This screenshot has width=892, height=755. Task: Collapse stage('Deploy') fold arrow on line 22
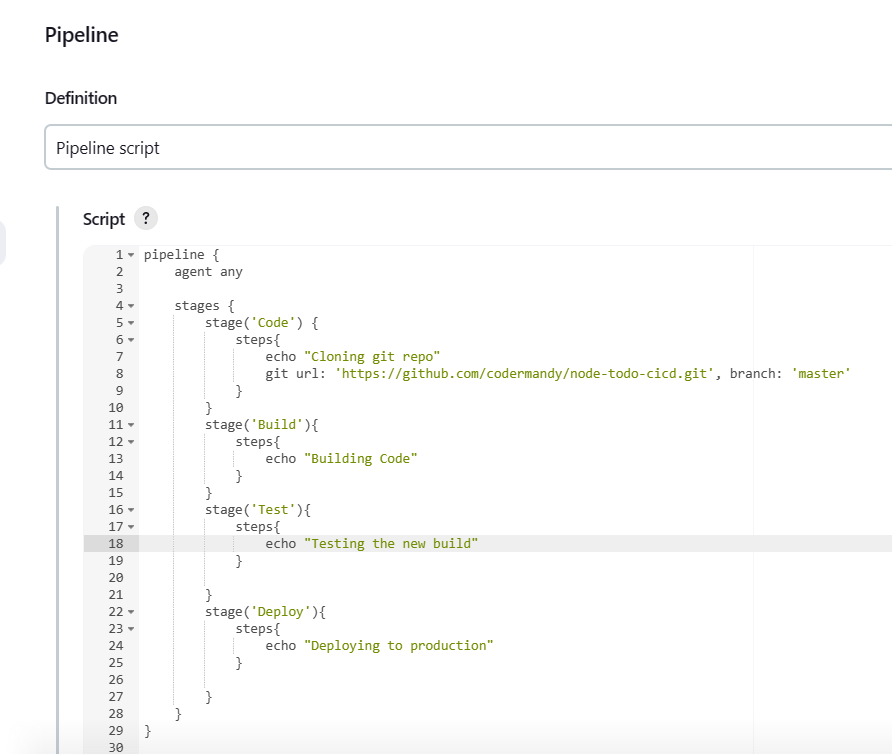(x=131, y=612)
